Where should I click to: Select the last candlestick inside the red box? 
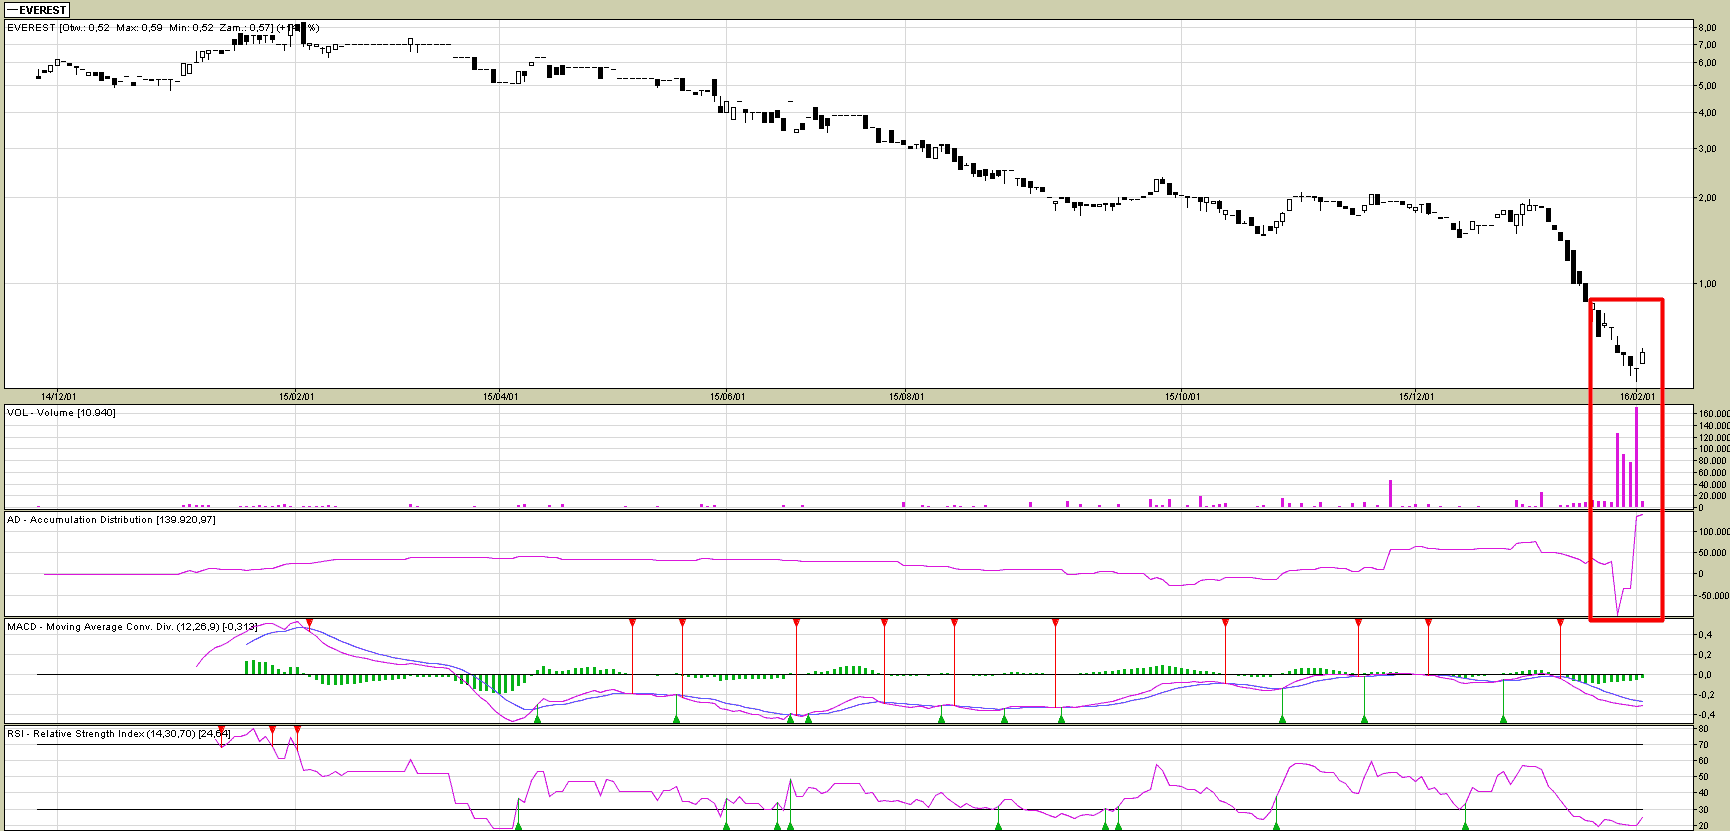tap(1642, 357)
